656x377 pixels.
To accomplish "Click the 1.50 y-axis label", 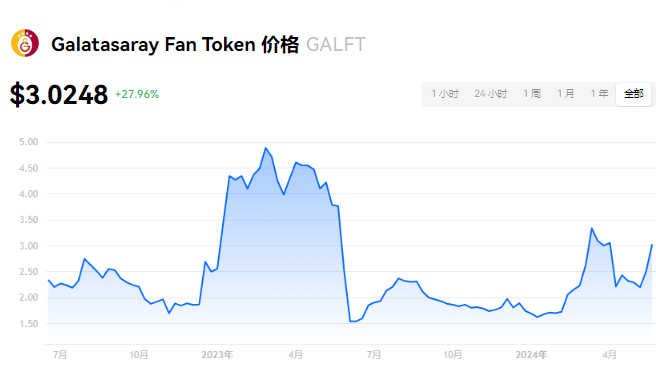I will [28, 323].
